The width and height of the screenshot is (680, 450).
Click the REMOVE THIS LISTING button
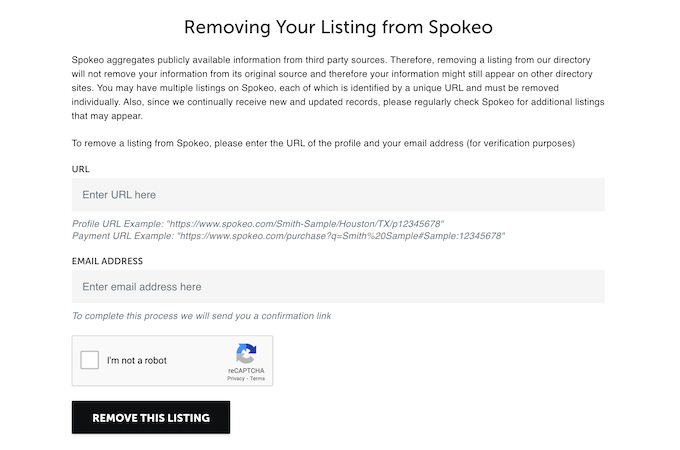coord(151,417)
